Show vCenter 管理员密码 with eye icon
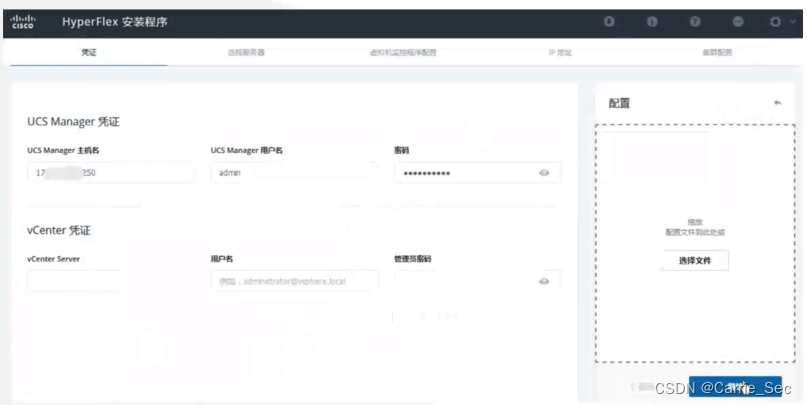Image resolution: width=807 pixels, height=405 pixels. tap(544, 281)
